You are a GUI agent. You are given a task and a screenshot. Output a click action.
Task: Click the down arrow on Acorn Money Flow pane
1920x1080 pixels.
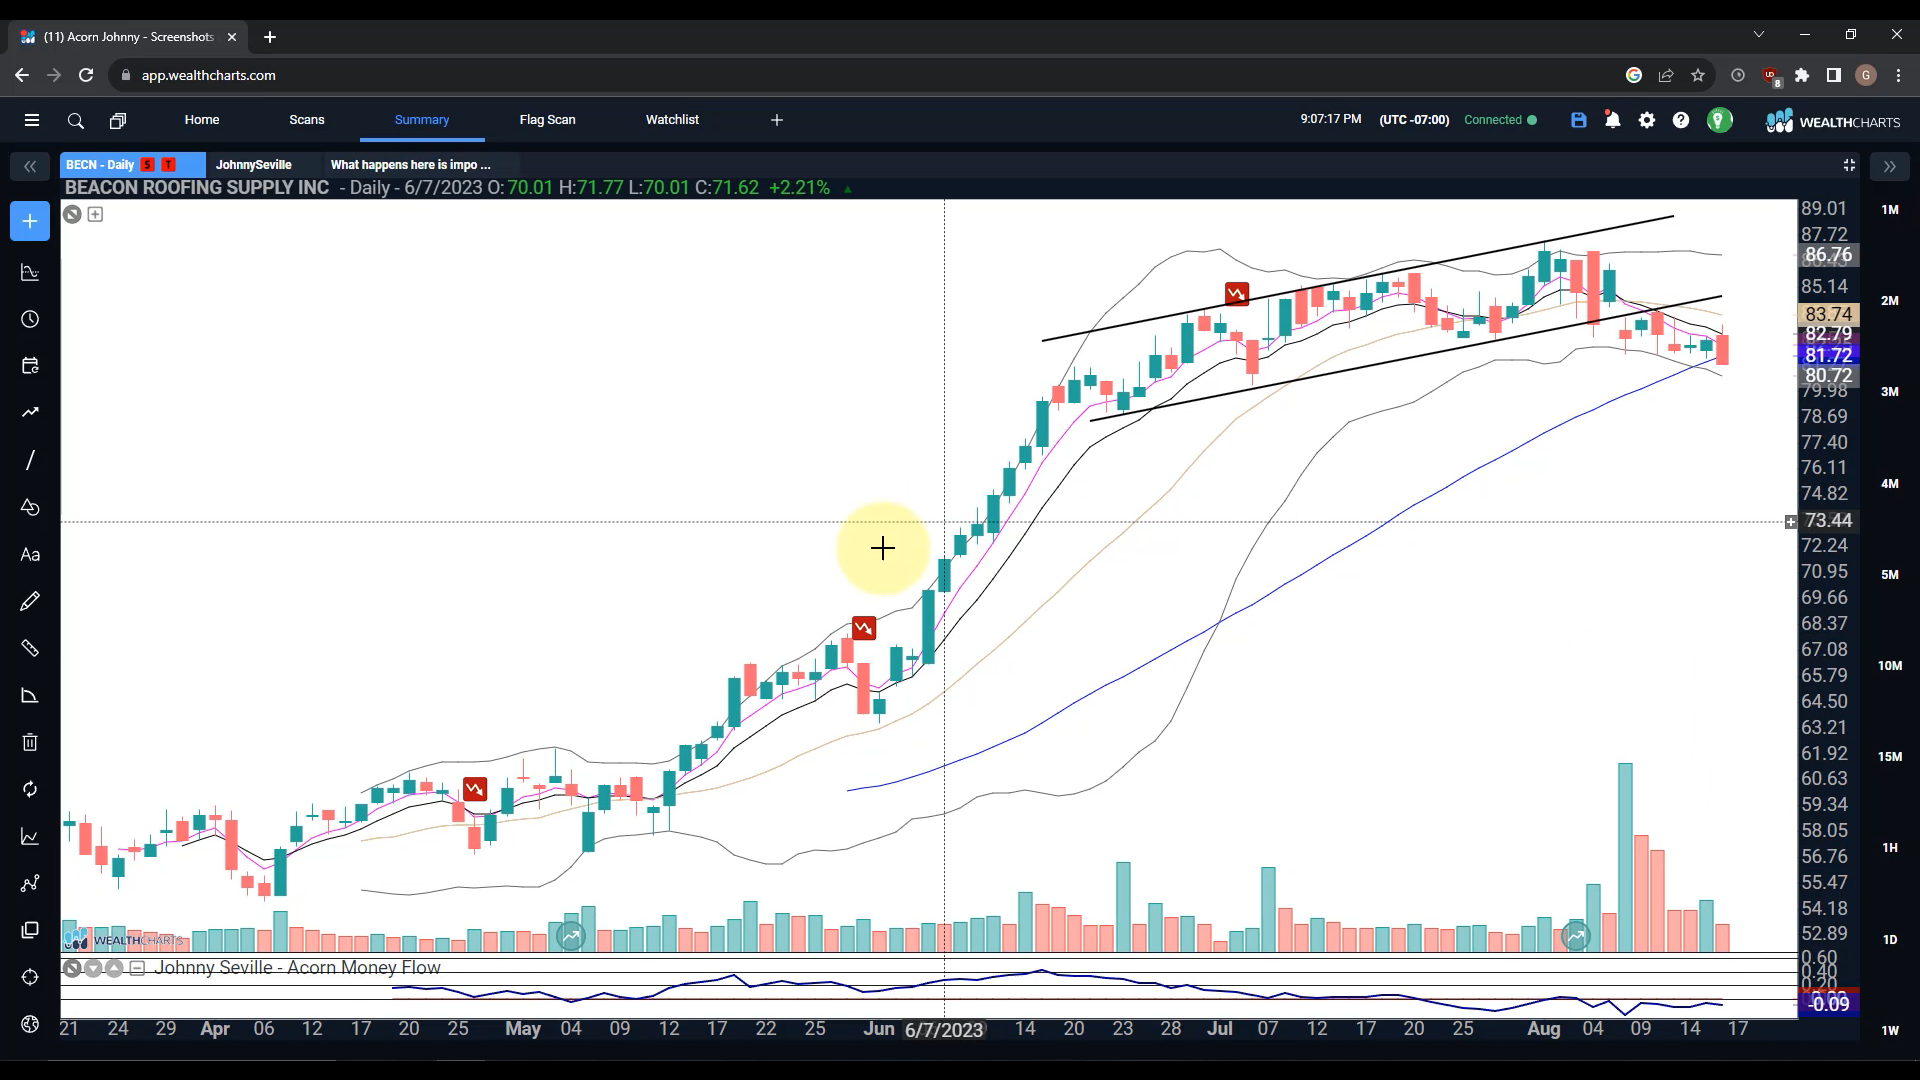[93, 968]
